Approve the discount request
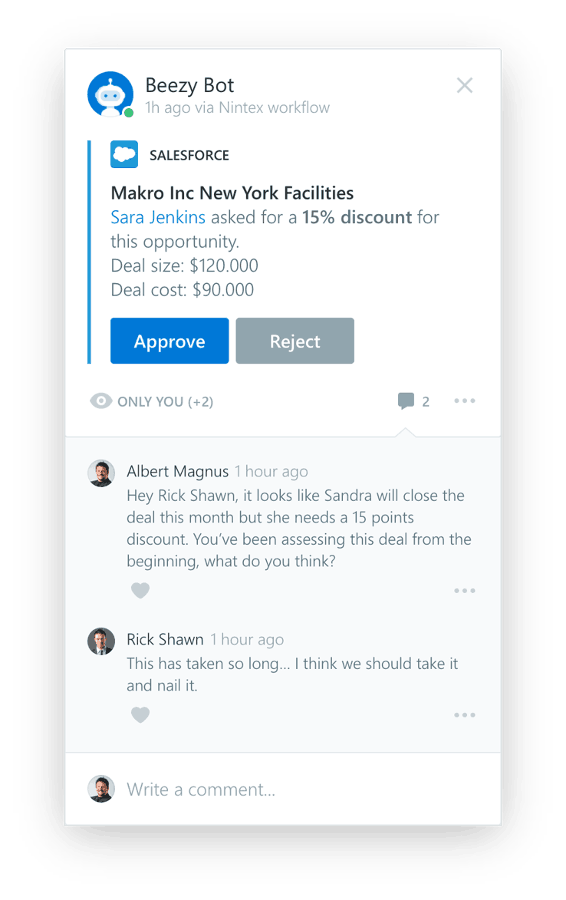This screenshot has height=900, width=566. click(x=169, y=341)
